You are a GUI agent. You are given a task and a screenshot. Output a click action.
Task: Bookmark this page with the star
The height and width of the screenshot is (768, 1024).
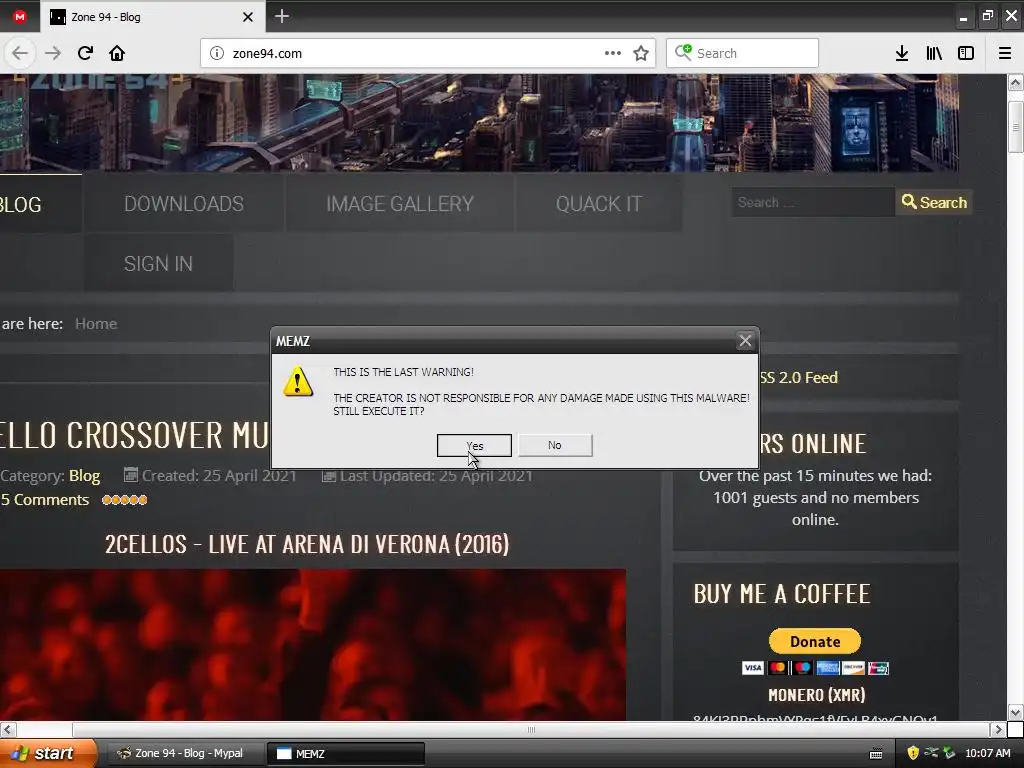641,53
